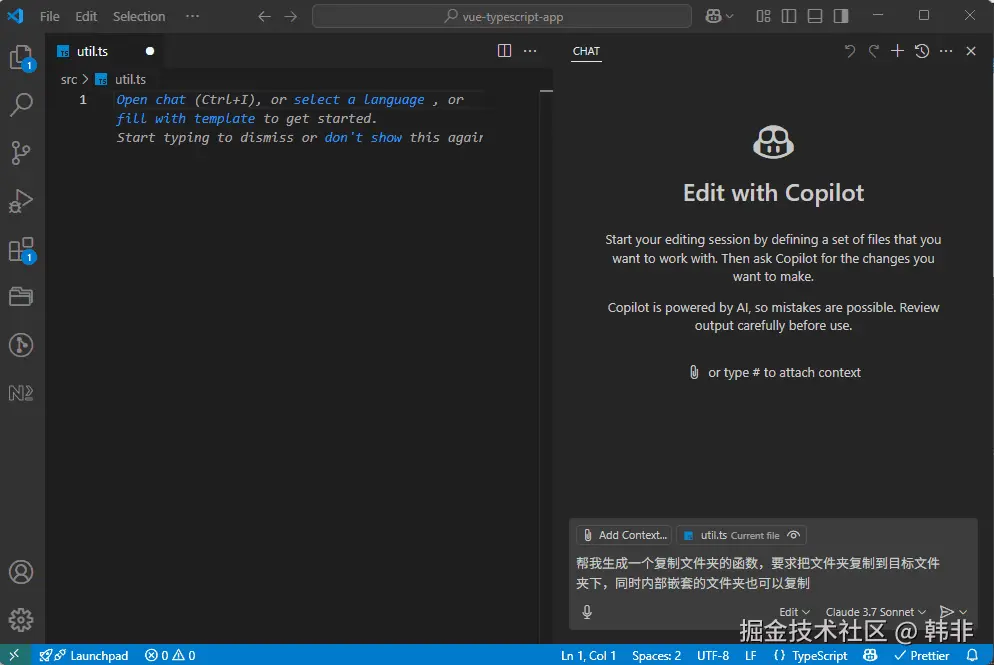
Task: Open Copilot title bar dropdown
Action: point(720,16)
